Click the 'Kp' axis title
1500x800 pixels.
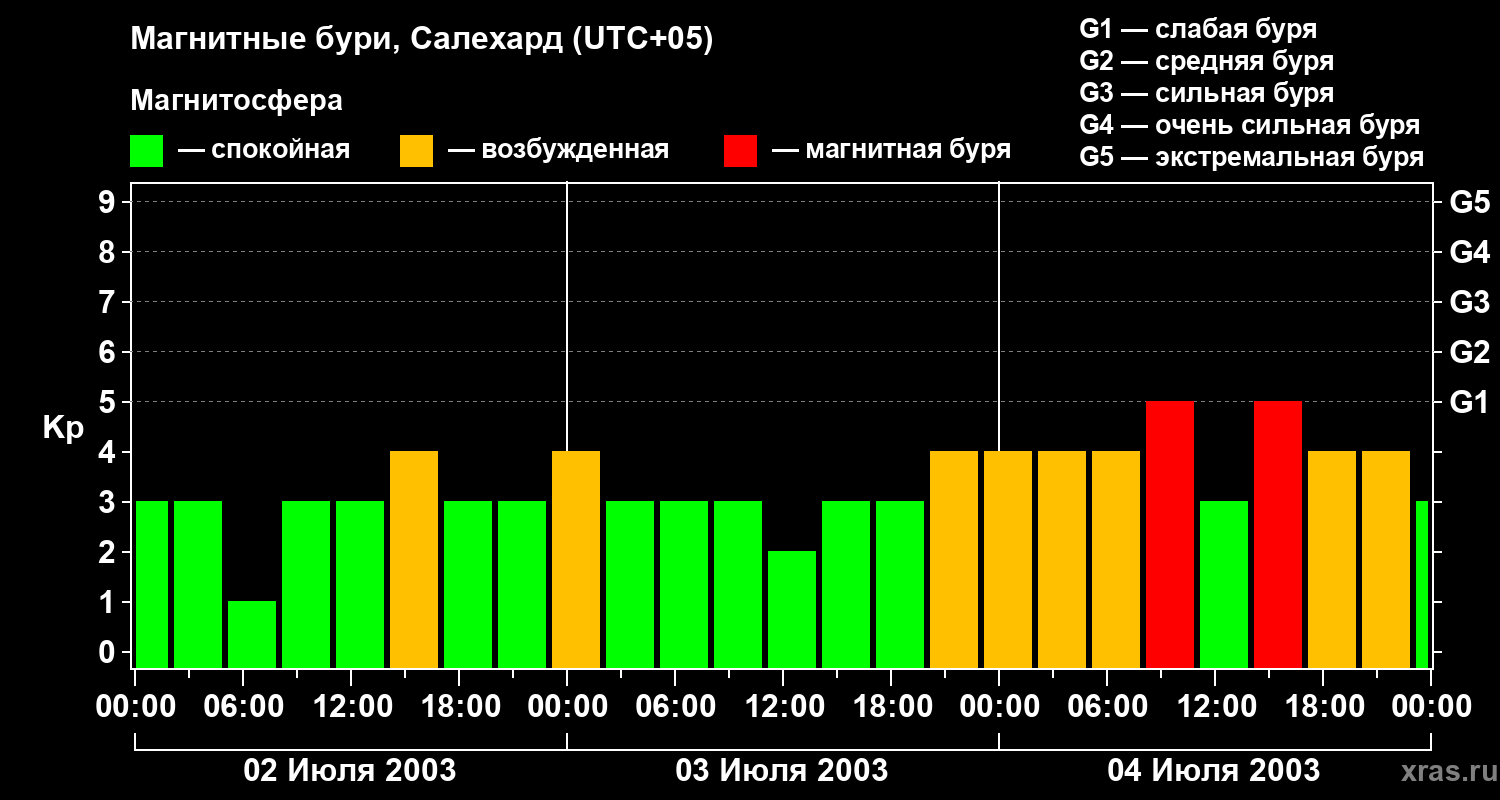(x=63, y=427)
